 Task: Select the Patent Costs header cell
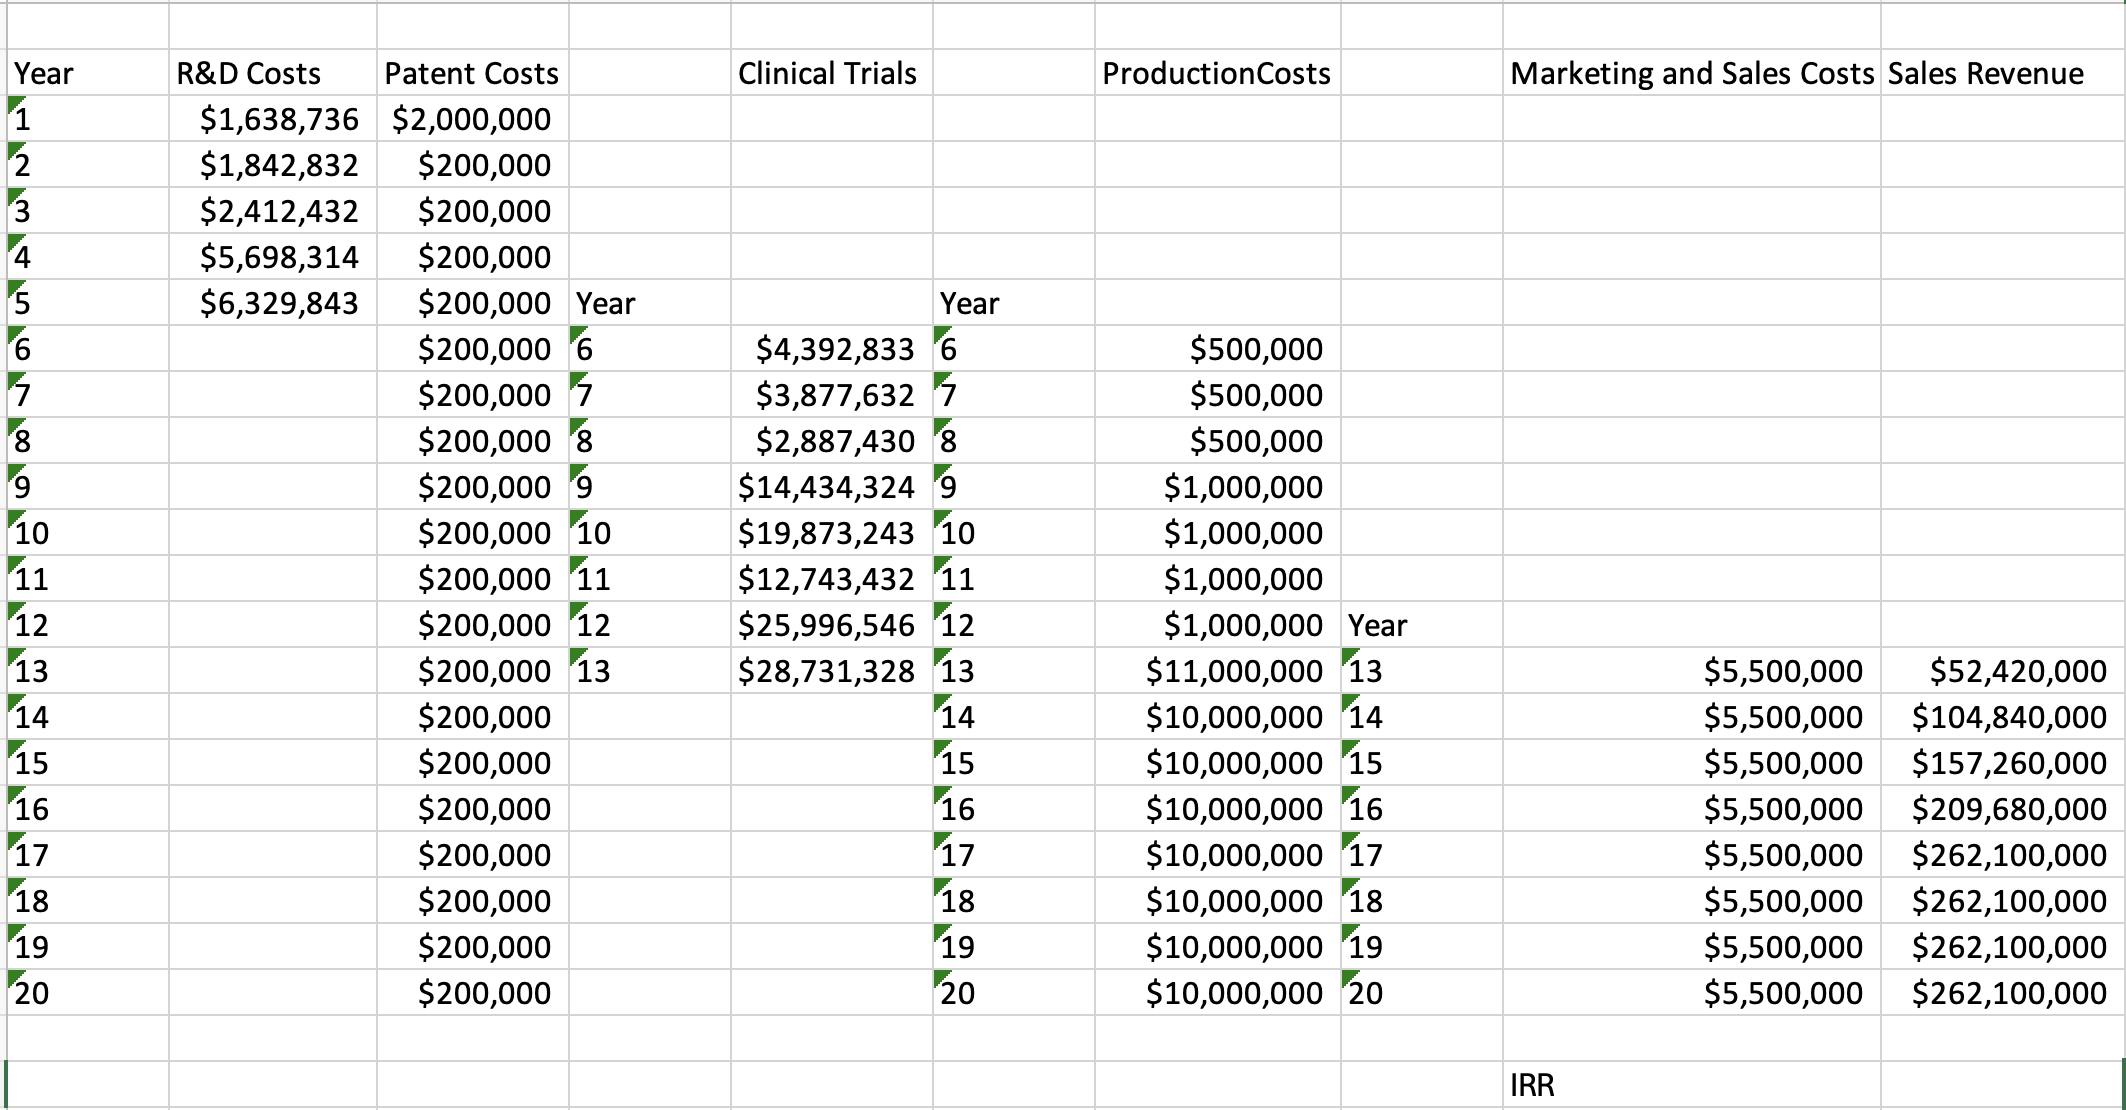coord(472,73)
